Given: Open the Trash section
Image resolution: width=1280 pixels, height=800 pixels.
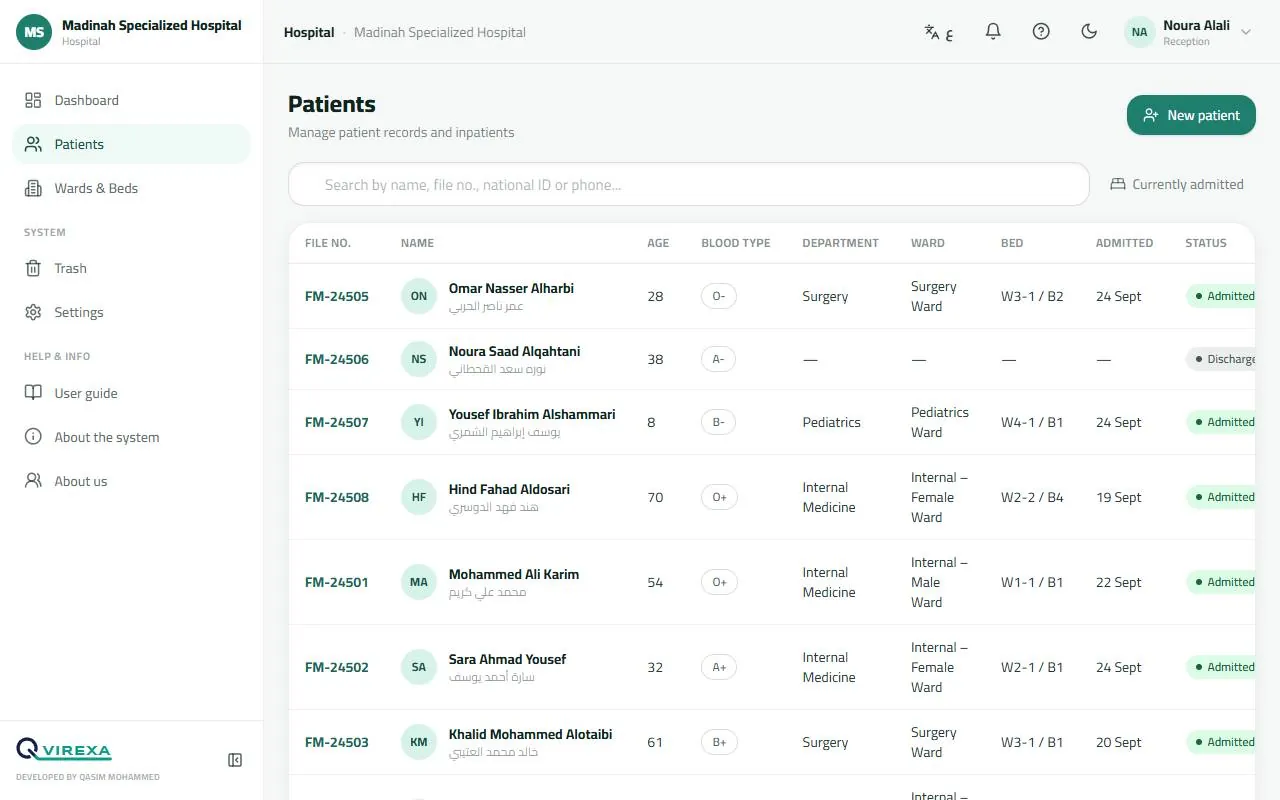Looking at the screenshot, I should (x=131, y=268).
